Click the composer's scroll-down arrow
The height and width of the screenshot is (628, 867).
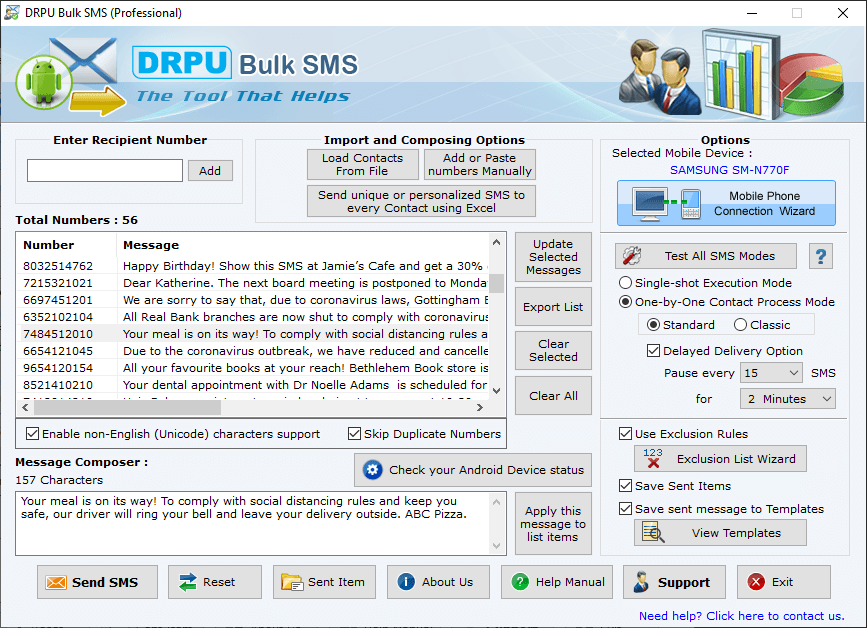[x=497, y=546]
